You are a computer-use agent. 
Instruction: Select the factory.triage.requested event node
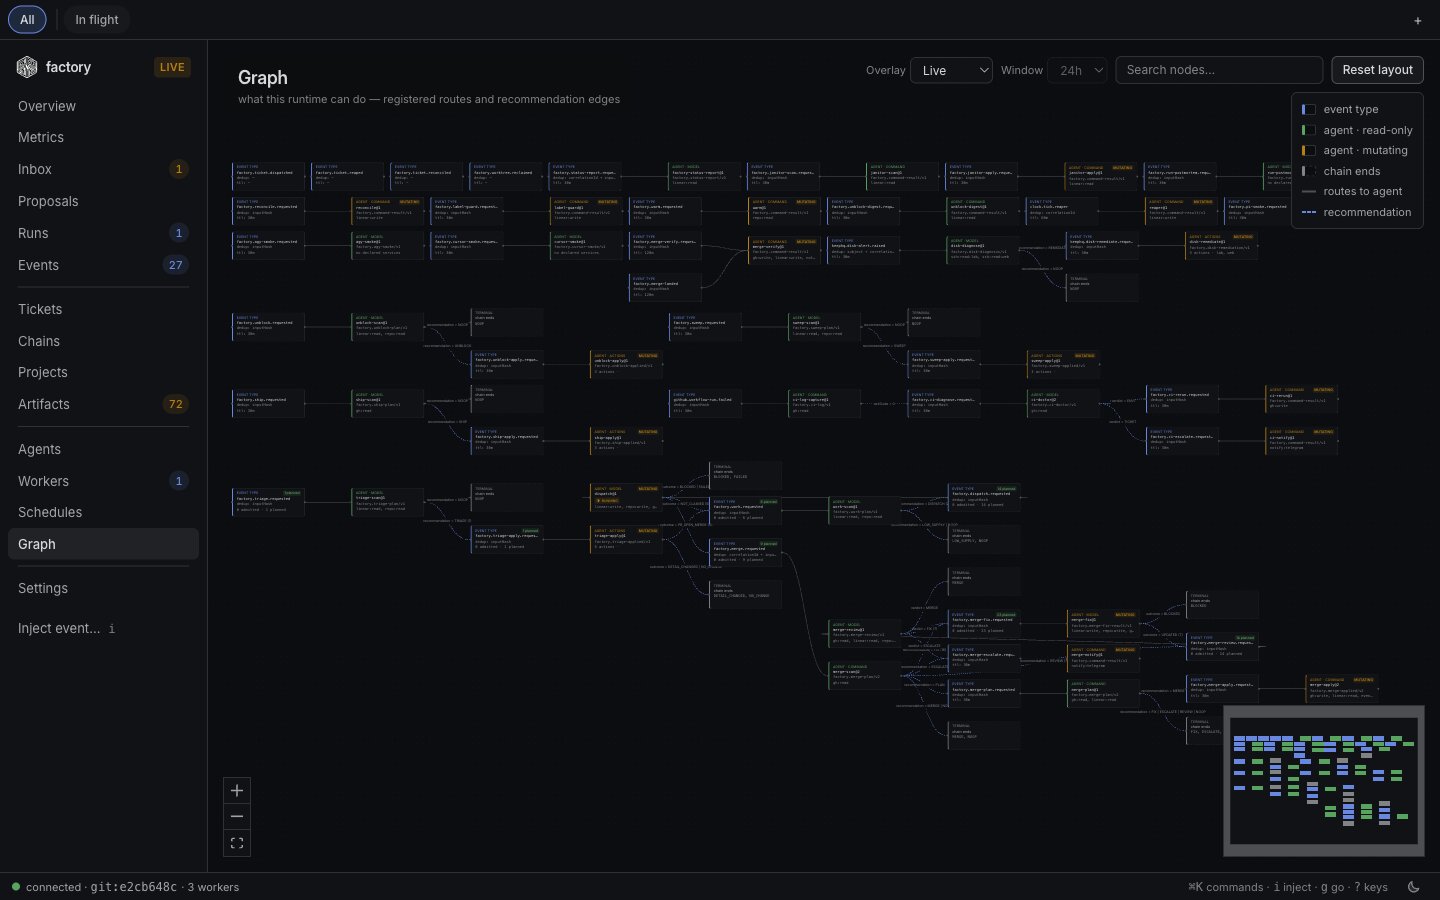click(x=268, y=502)
